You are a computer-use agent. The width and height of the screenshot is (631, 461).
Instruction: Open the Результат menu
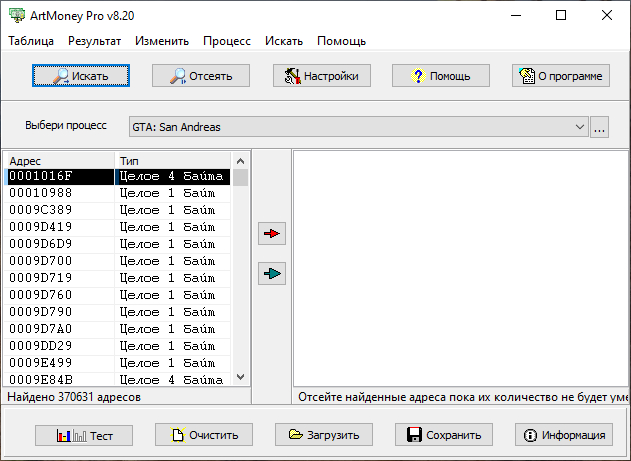coord(94,41)
